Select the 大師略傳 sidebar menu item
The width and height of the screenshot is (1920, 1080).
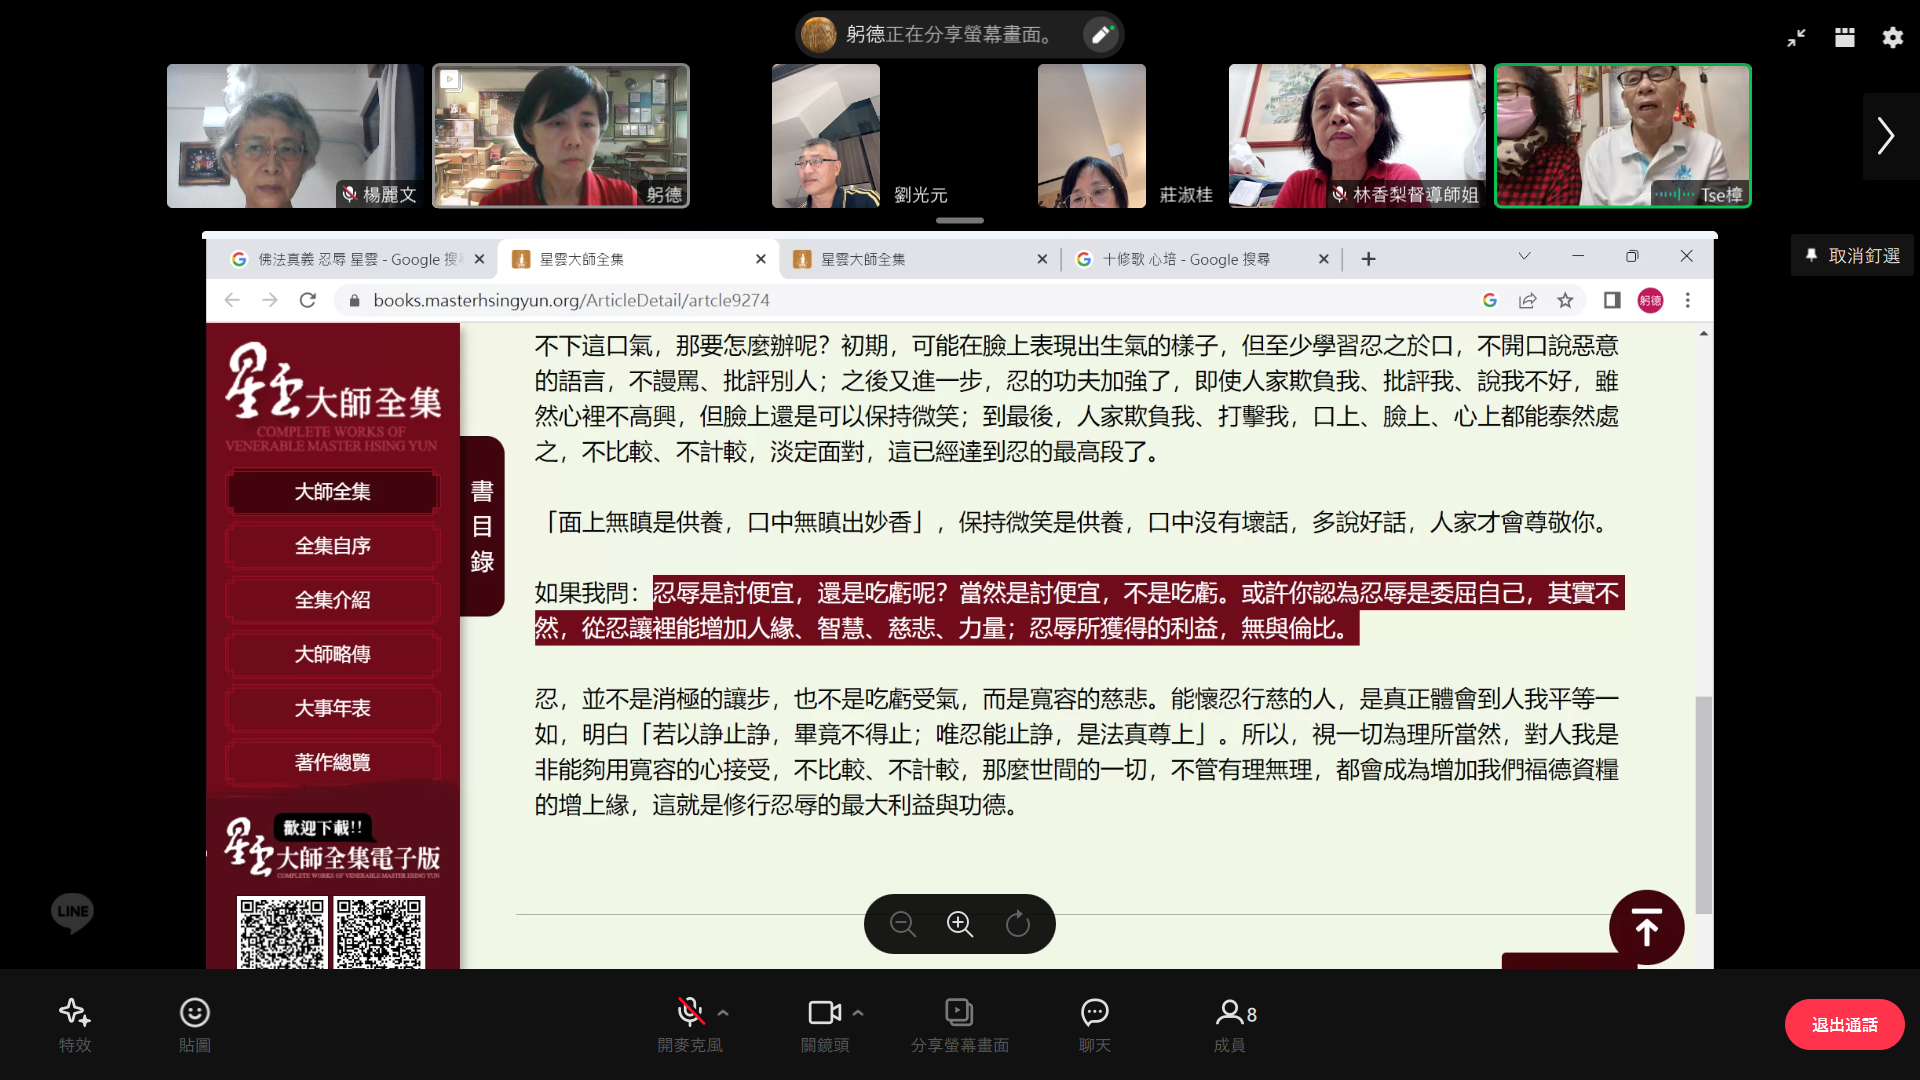click(x=333, y=654)
